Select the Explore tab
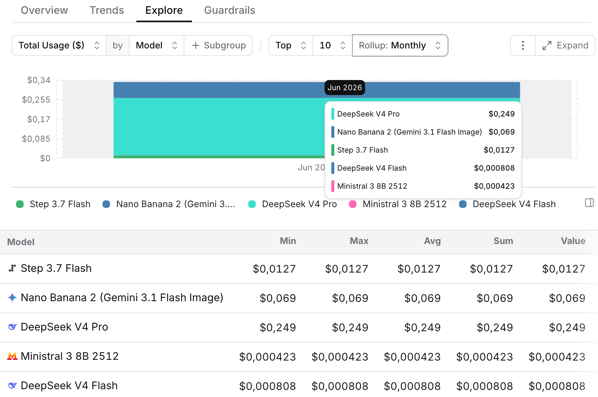The width and height of the screenshot is (598, 397). click(164, 10)
